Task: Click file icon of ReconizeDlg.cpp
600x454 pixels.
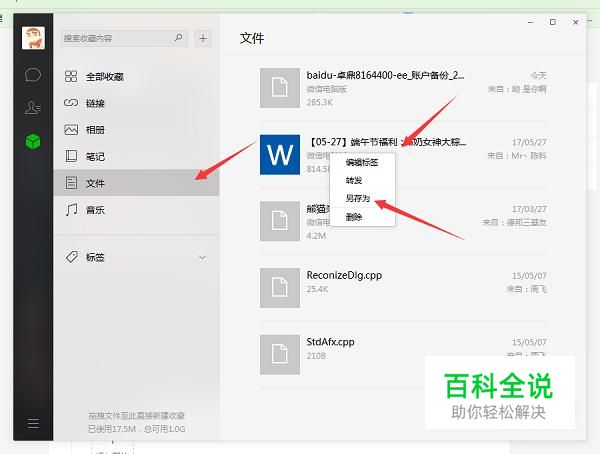Action: coord(280,288)
